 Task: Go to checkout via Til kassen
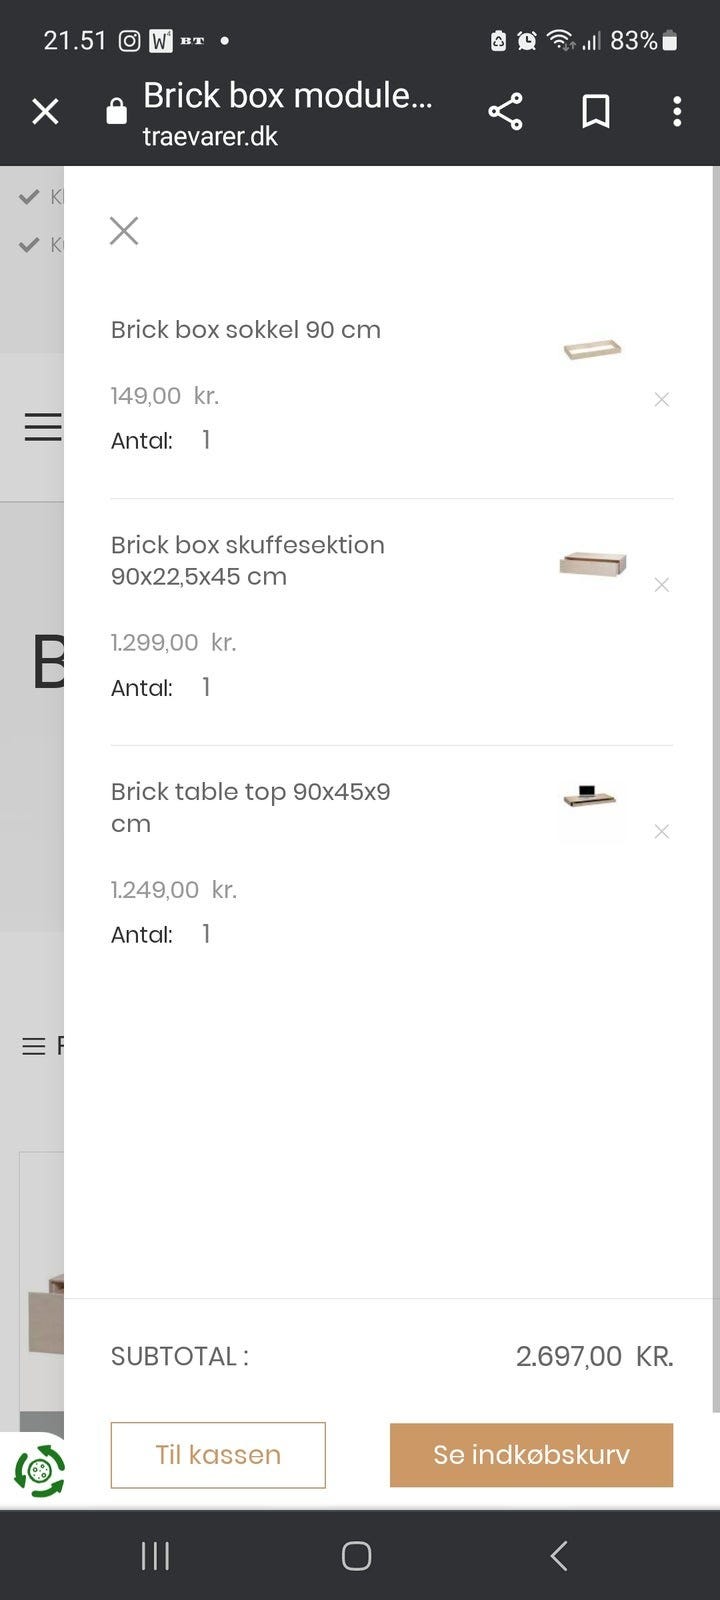[218, 1455]
